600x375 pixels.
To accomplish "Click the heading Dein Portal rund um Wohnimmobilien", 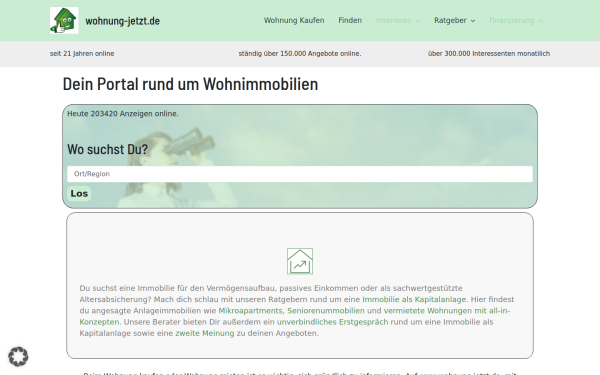I will [x=190, y=84].
